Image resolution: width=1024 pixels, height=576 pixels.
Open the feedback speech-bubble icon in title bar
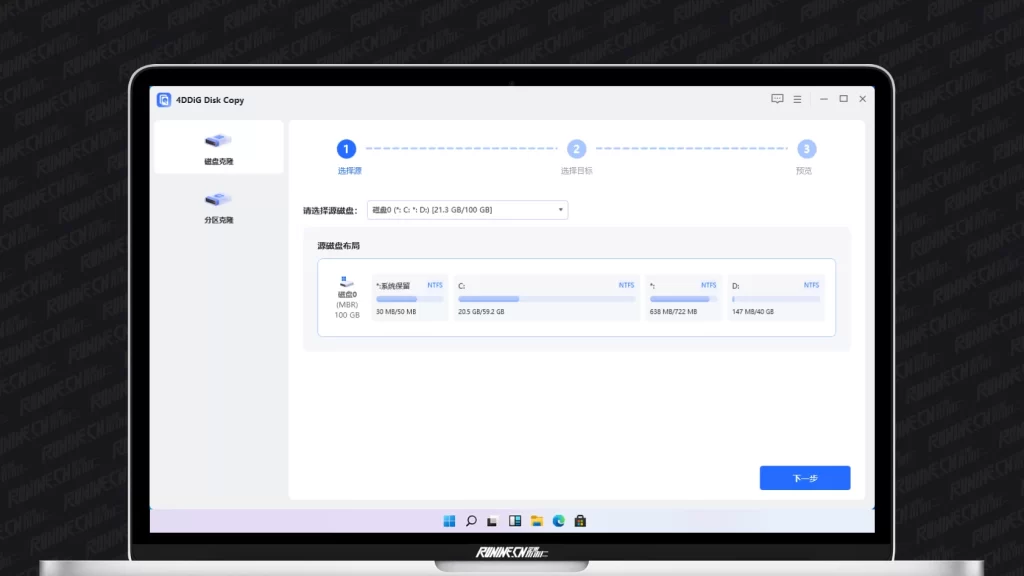click(x=777, y=100)
